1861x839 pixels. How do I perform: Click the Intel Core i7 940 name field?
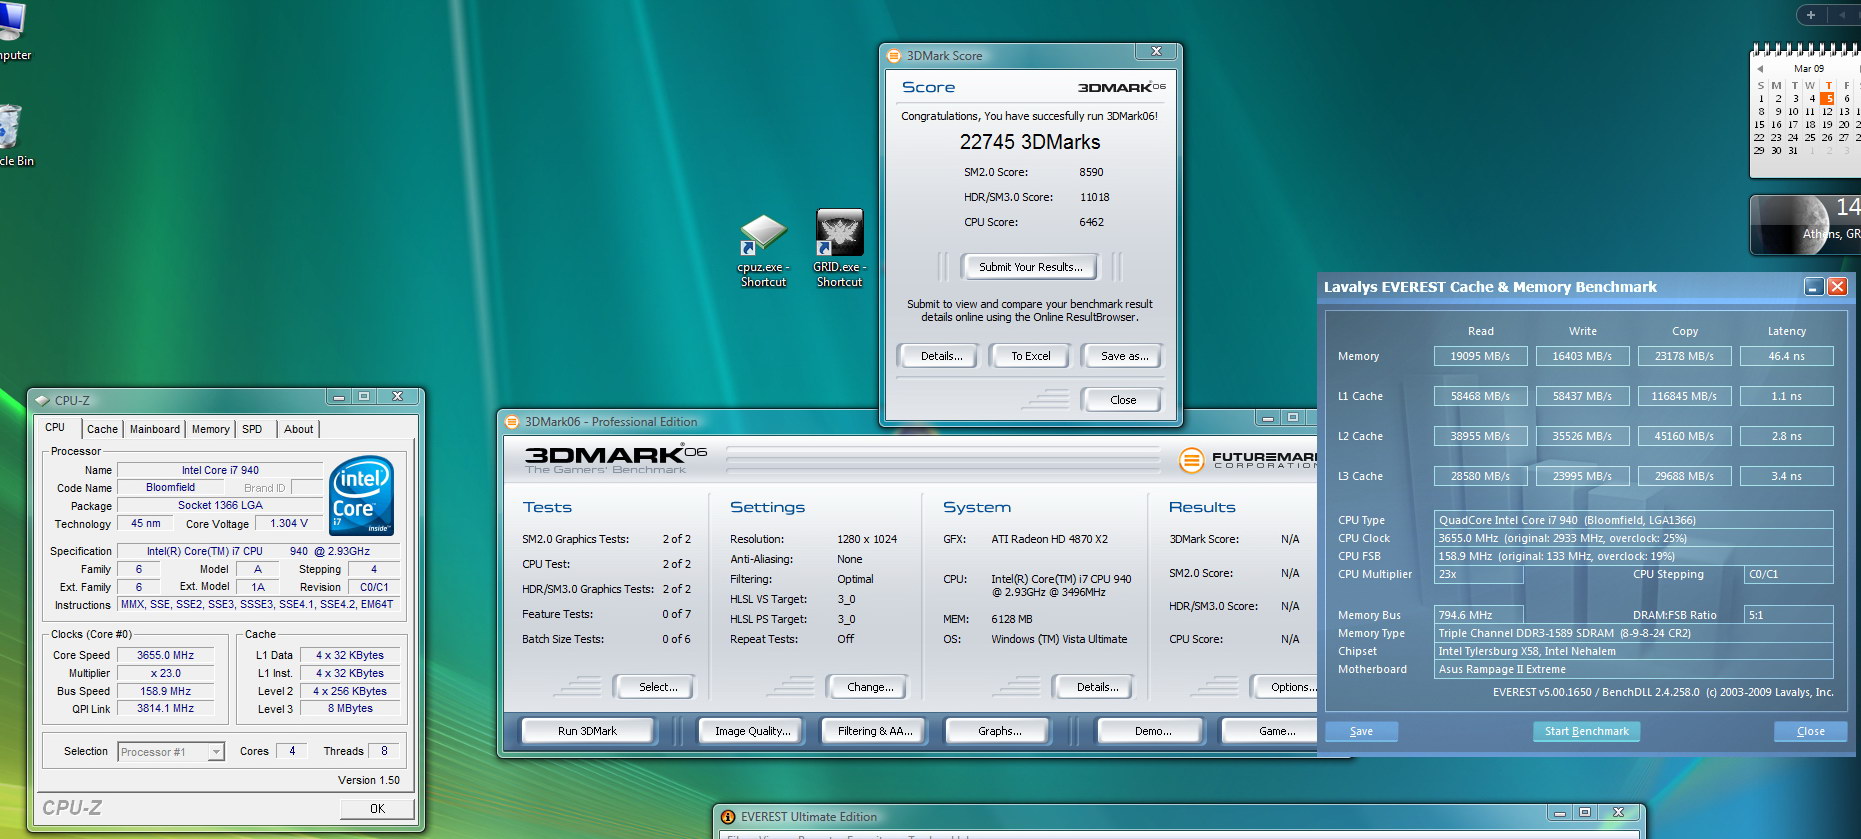click(x=220, y=470)
